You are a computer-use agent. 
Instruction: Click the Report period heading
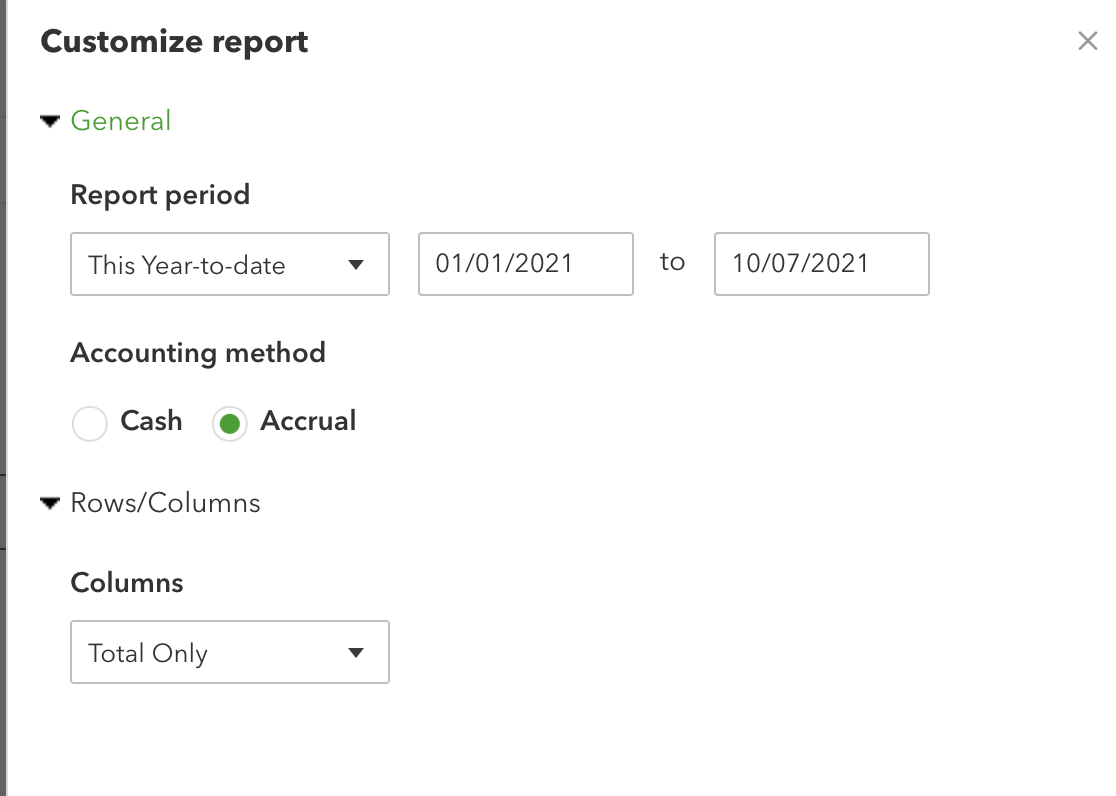click(160, 194)
